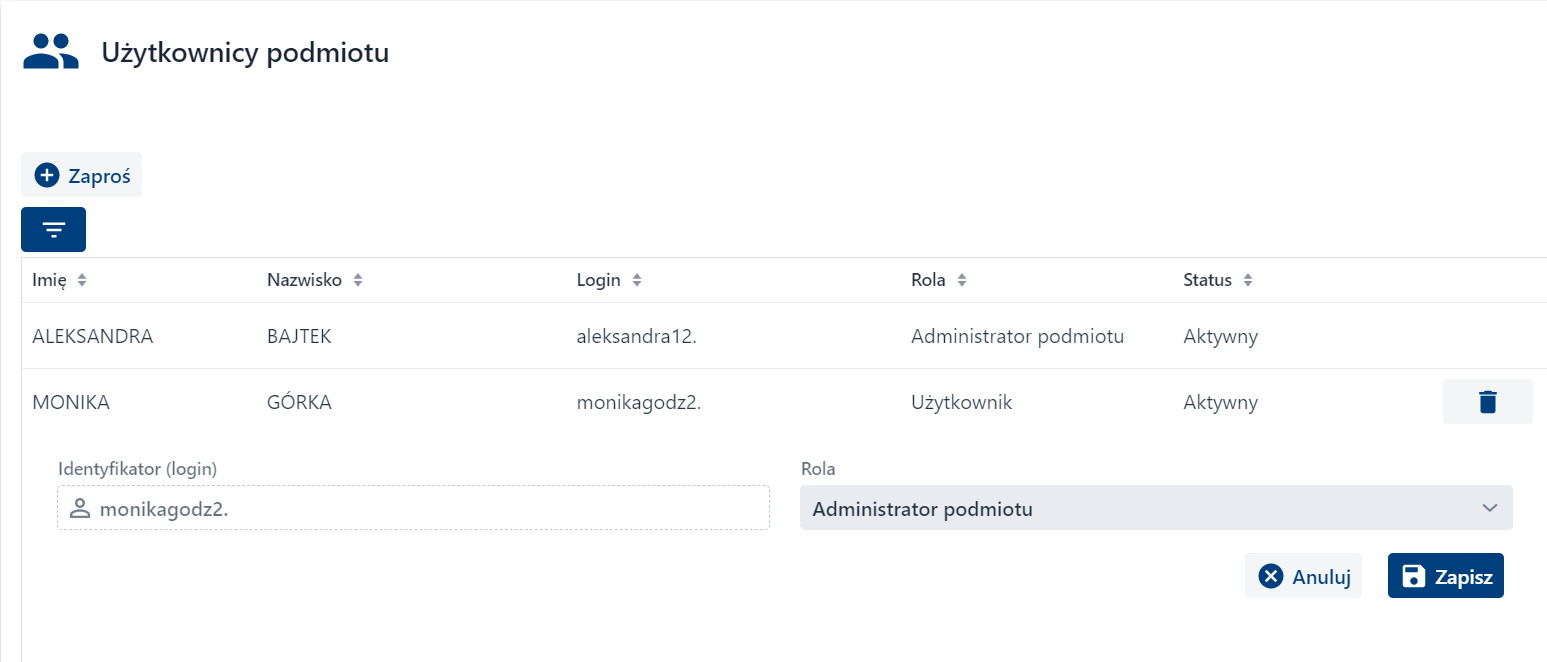Sort users by Status column
This screenshot has height=662, width=1547.
click(1247, 281)
